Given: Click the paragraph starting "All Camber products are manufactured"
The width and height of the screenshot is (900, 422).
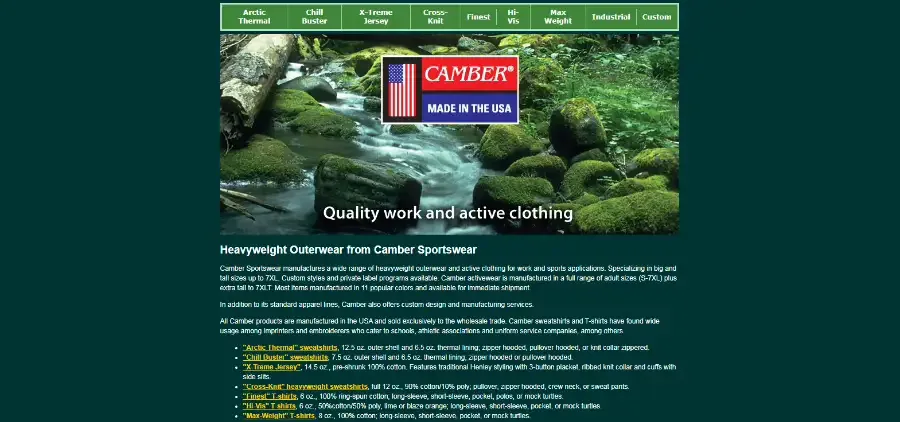Looking at the screenshot, I should [440, 326].
